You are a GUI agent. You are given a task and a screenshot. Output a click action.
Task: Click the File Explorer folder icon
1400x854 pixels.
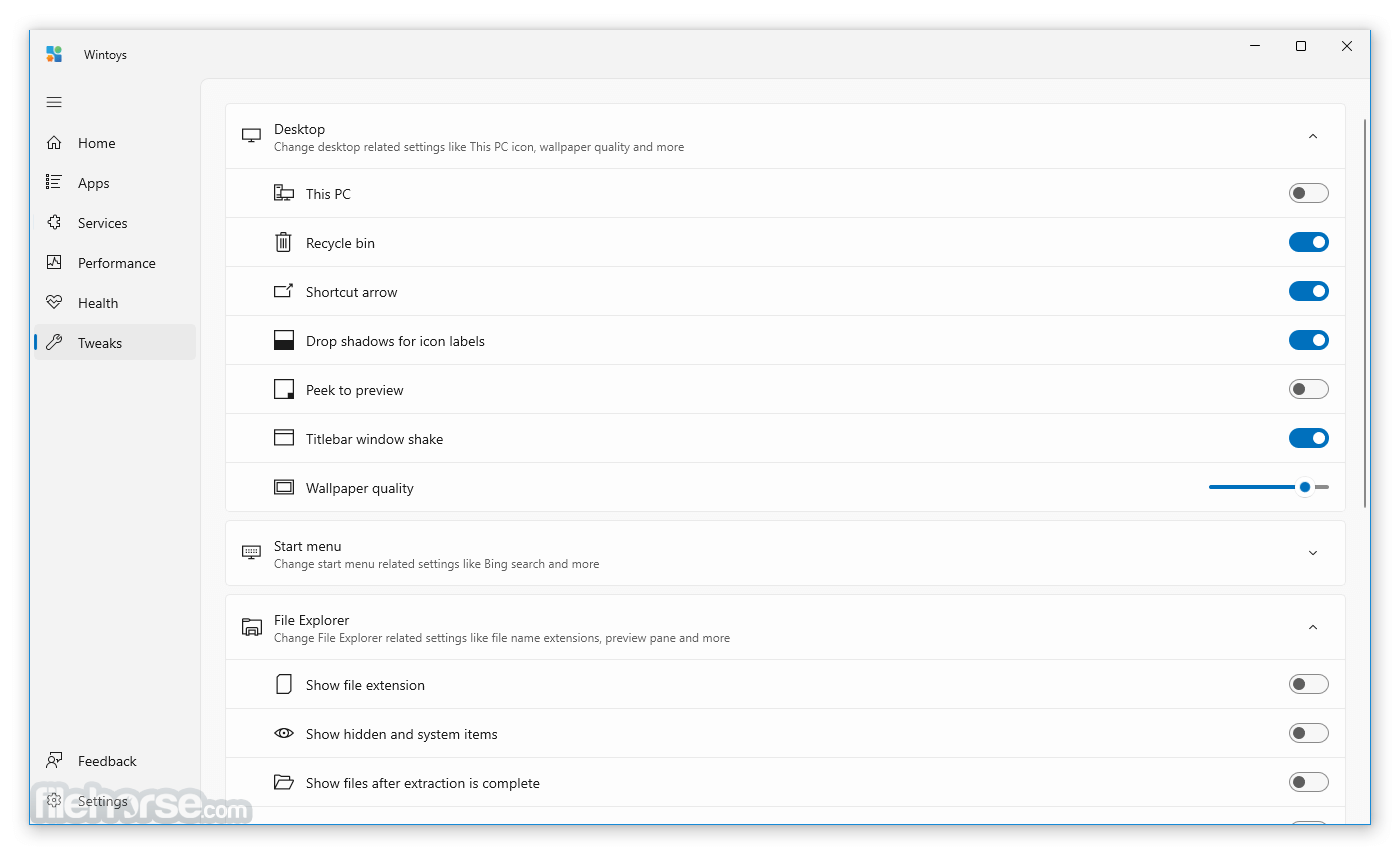[251, 627]
